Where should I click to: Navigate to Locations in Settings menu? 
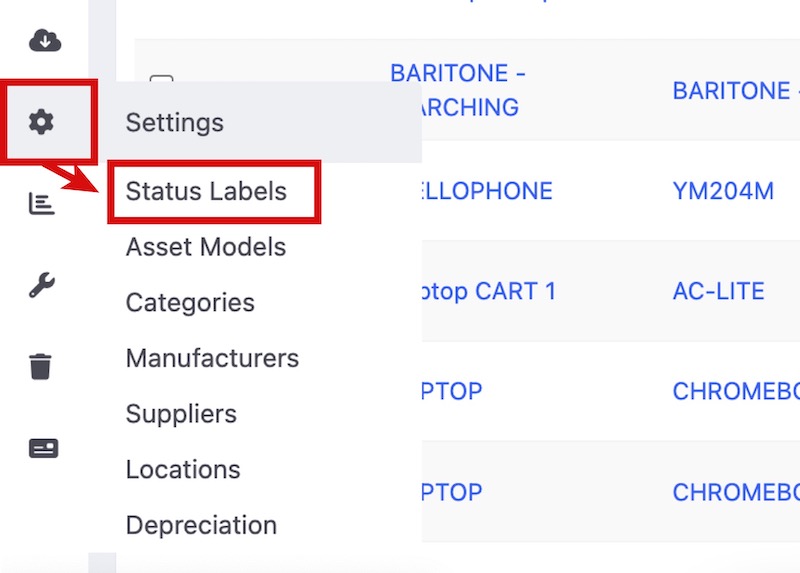(x=183, y=469)
